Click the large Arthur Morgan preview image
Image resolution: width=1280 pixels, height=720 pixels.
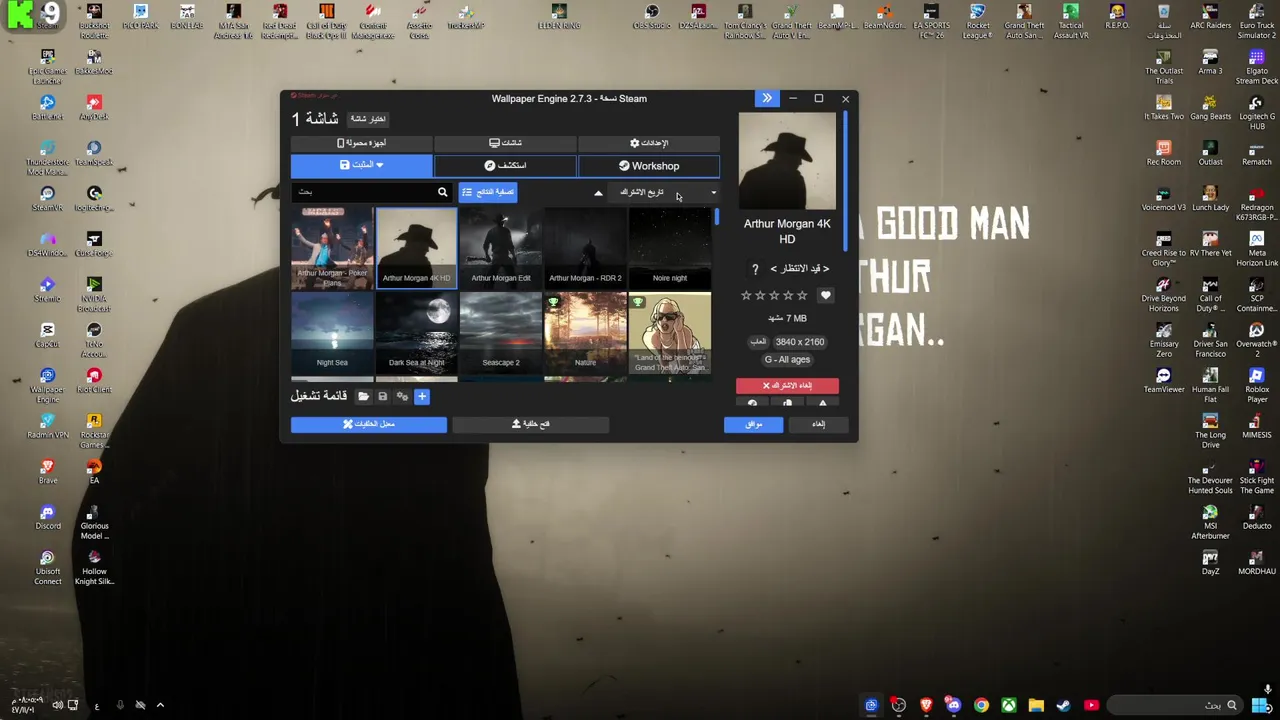pyautogui.click(x=787, y=161)
